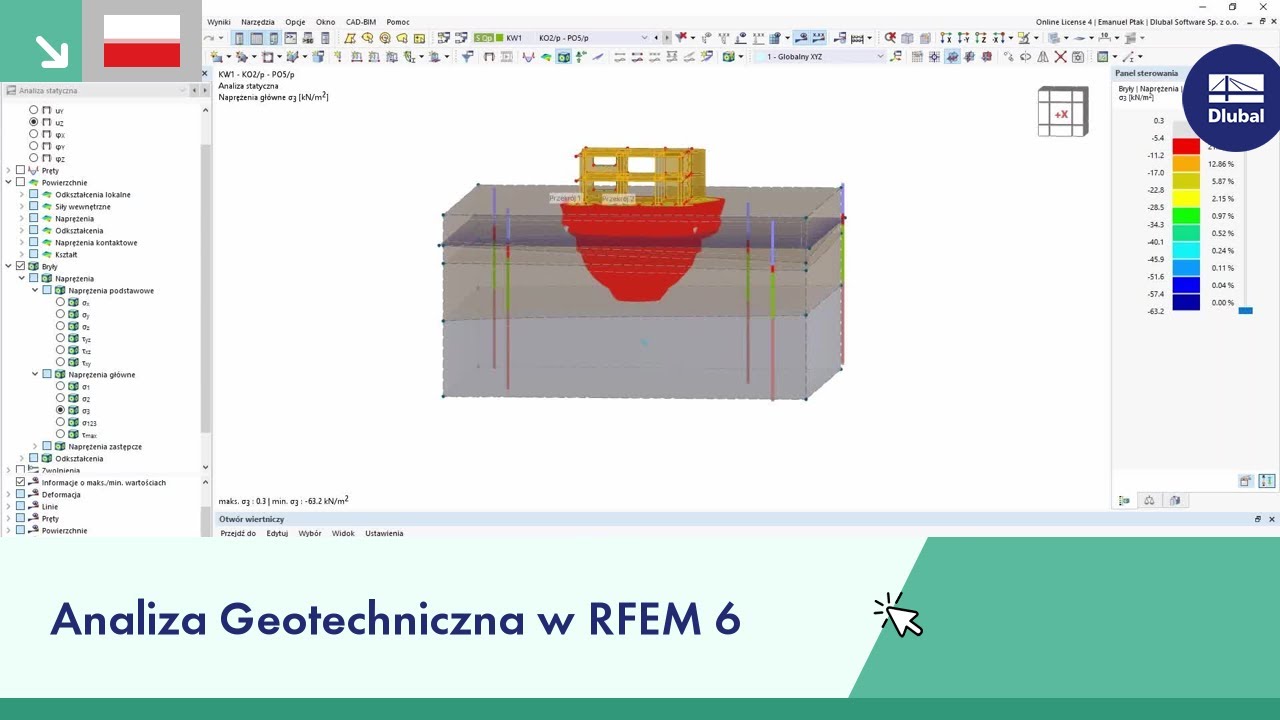Collapse Naprężenia główne node
Viewport: 1280px width, 720px height.
point(34,374)
